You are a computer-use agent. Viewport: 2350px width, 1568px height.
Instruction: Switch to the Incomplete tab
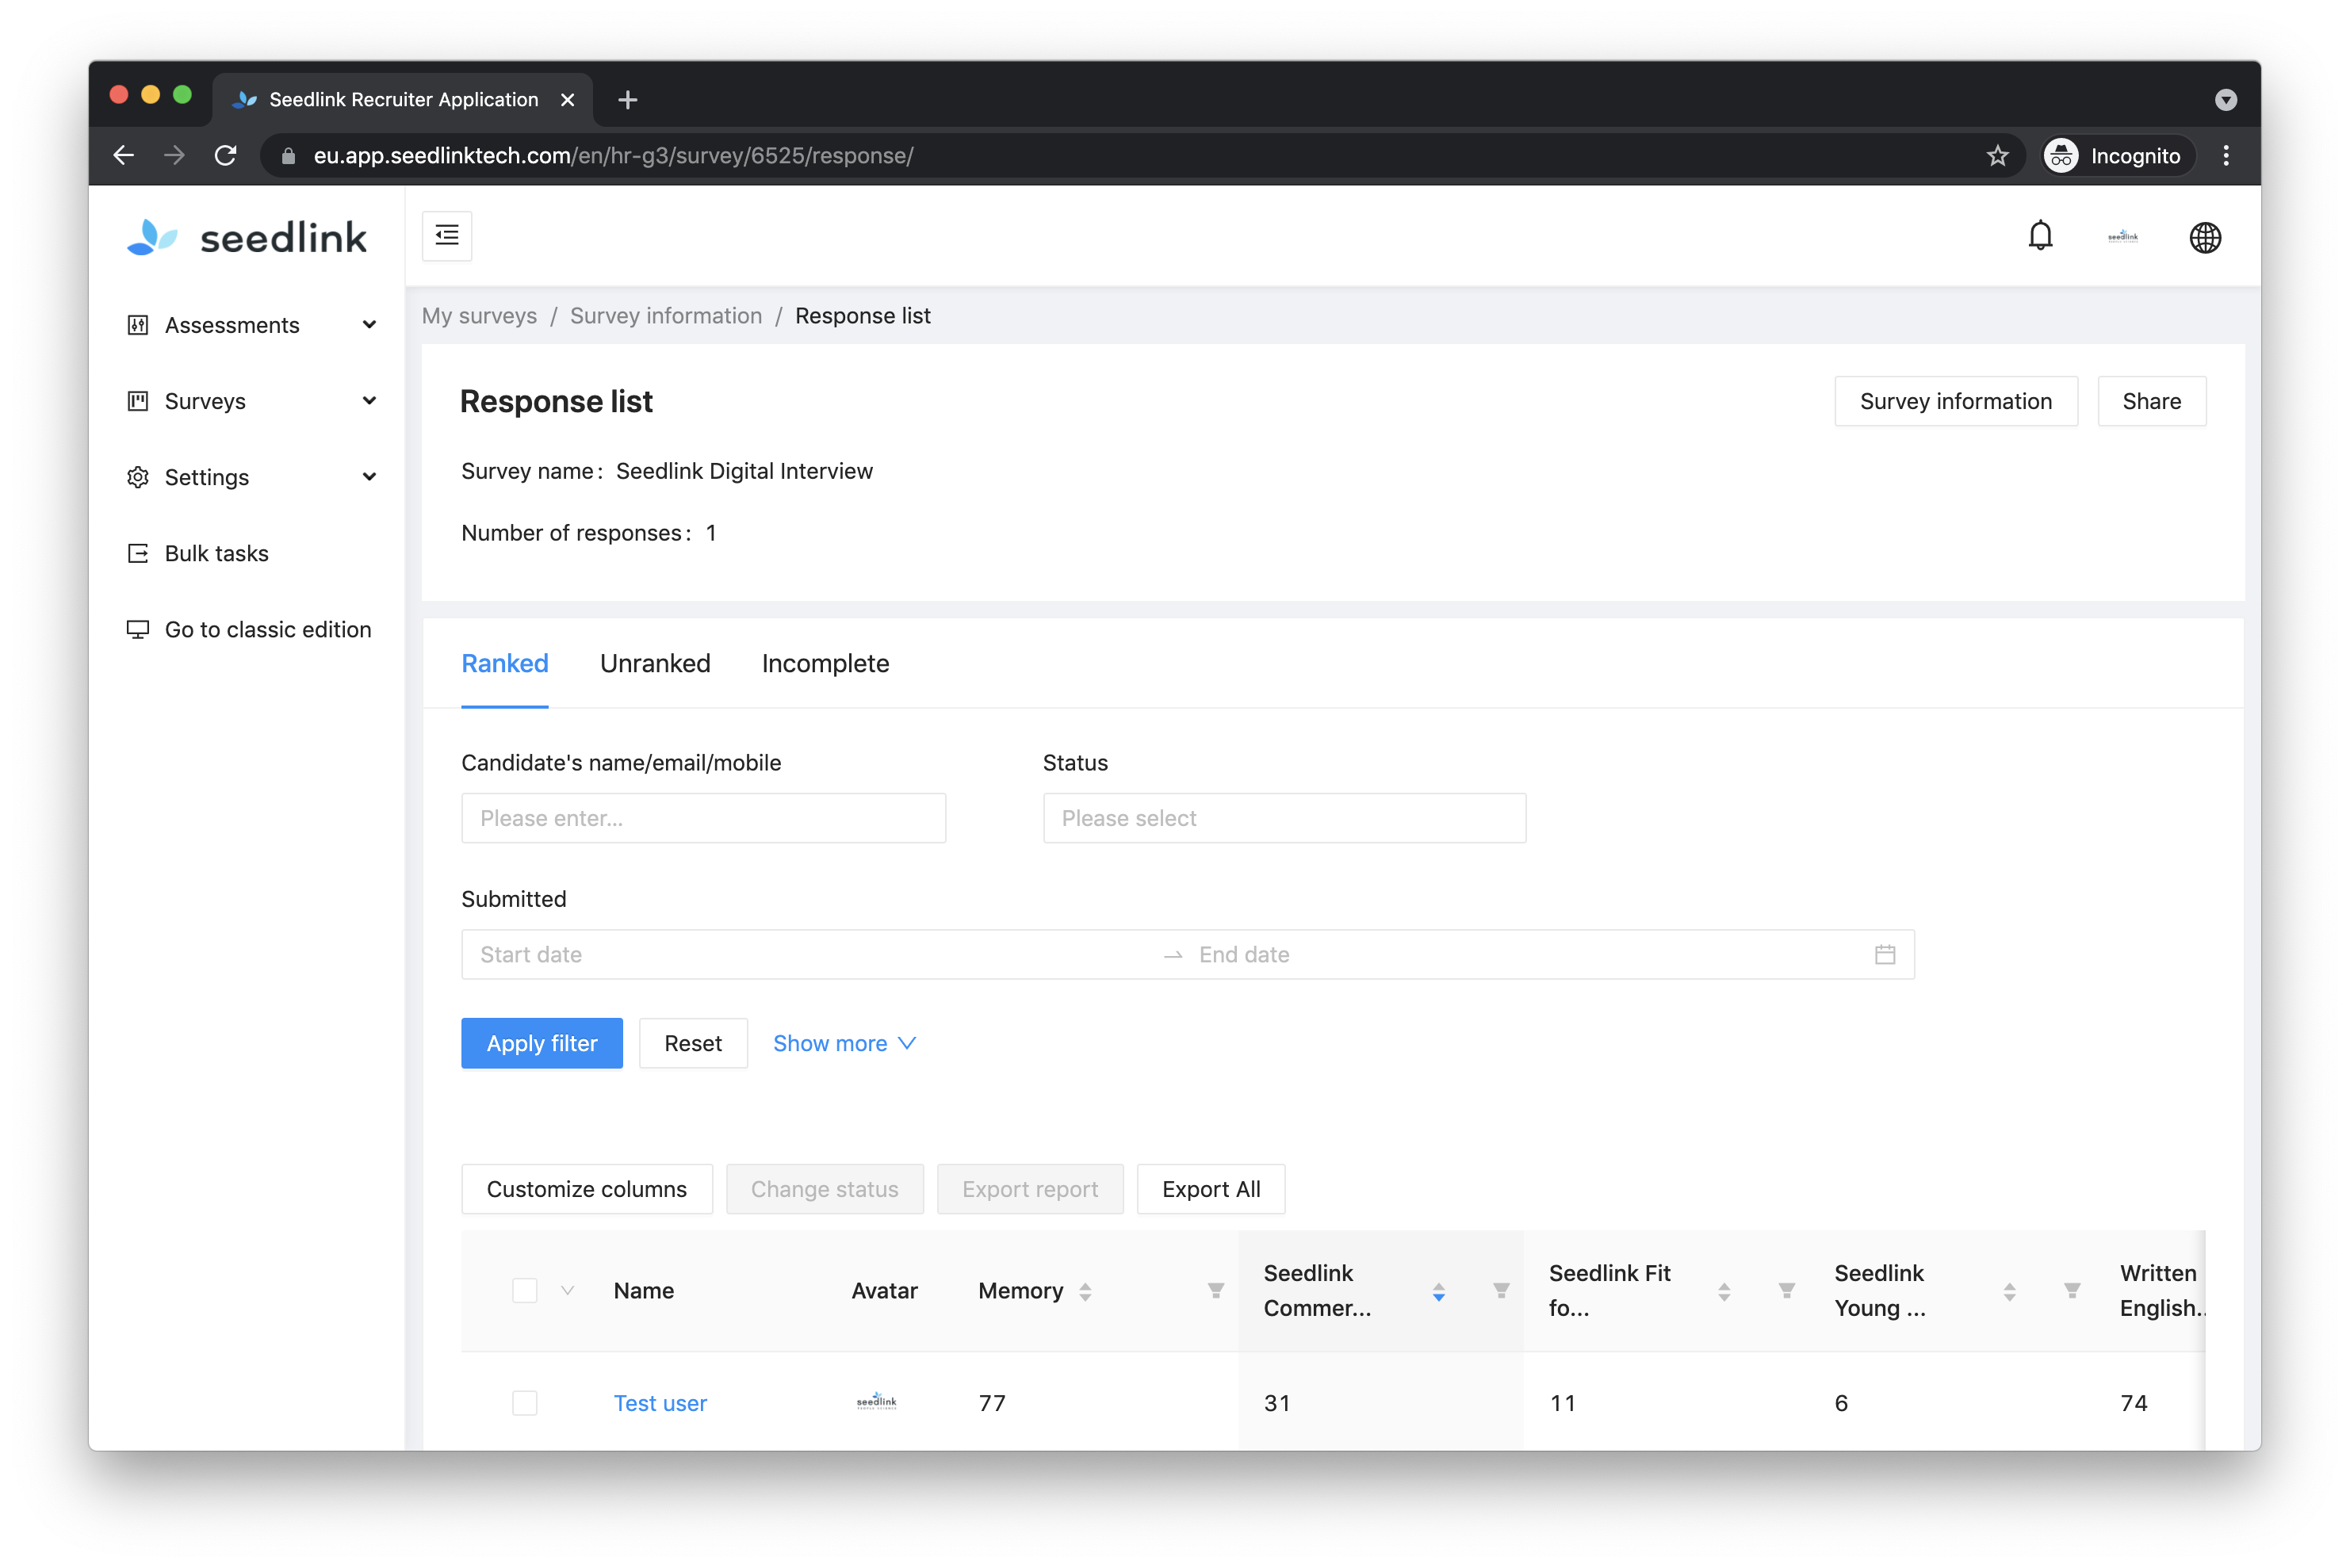click(x=825, y=663)
